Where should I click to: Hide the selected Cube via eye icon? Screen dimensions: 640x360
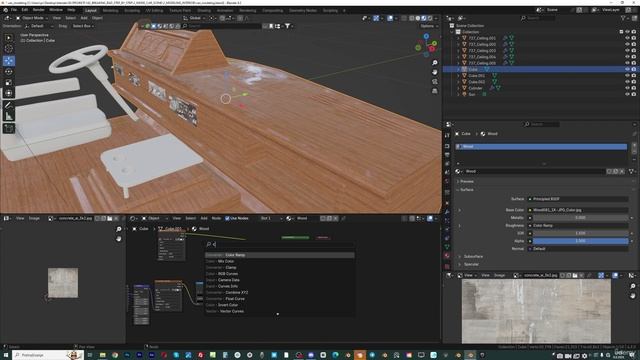(627, 69)
